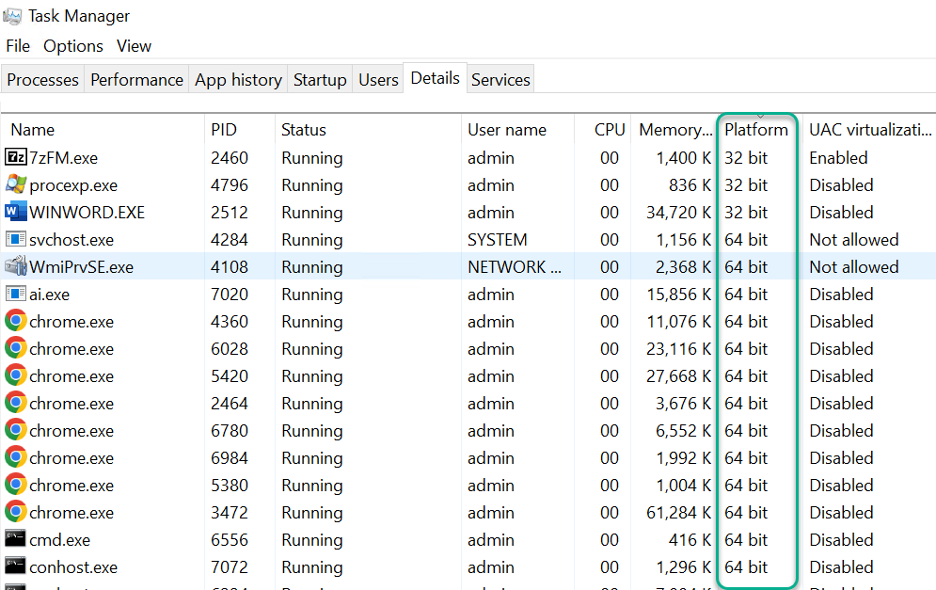Click Chrome icon for PID 4360
The height and width of the screenshot is (590, 936).
click(x=16, y=321)
